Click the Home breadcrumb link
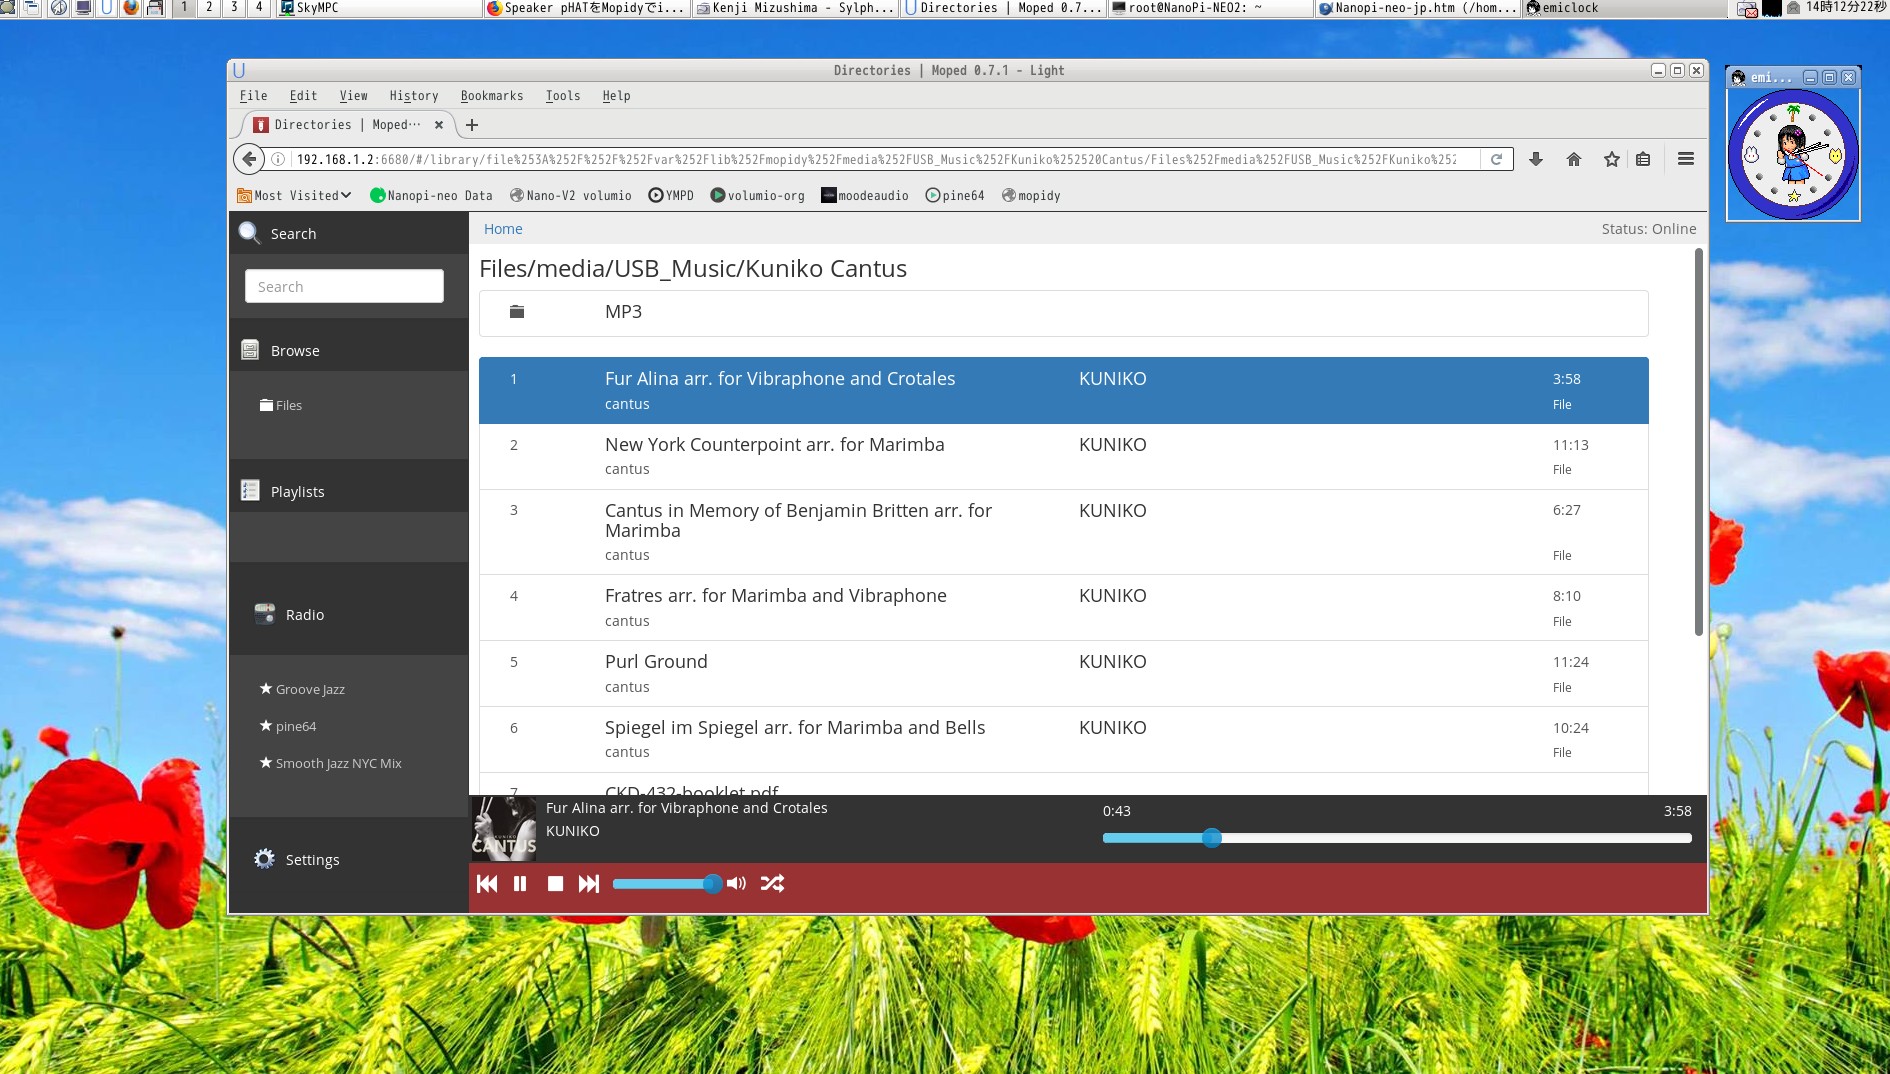 click(503, 229)
